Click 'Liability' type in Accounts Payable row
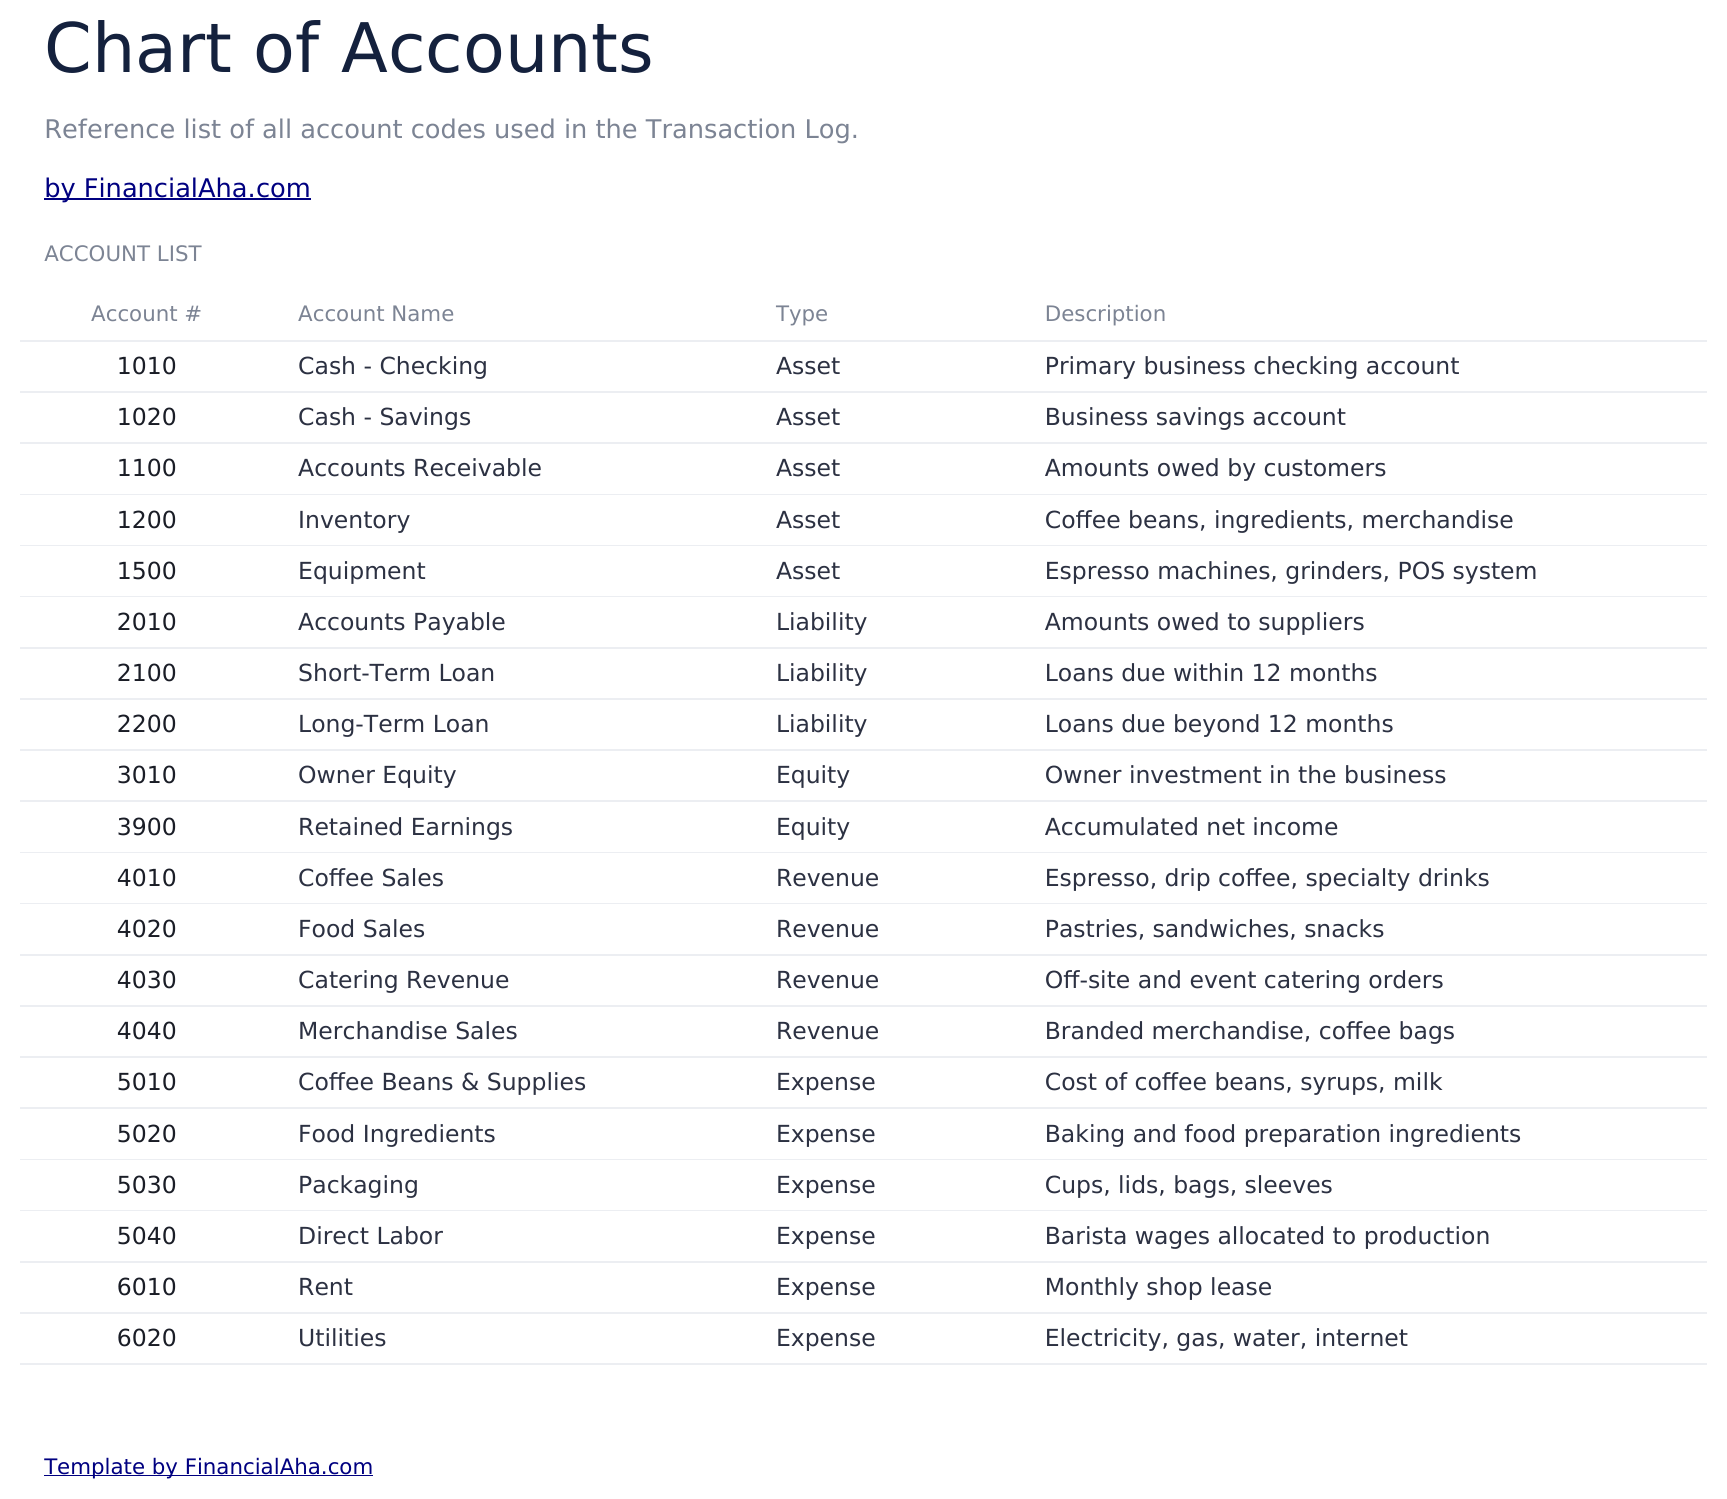This screenshot has width=1727, height=1499. (x=821, y=622)
